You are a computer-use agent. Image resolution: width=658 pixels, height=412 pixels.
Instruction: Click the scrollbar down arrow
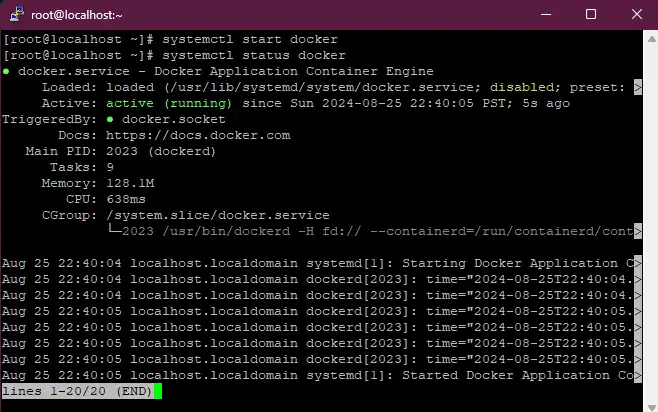(x=651, y=407)
